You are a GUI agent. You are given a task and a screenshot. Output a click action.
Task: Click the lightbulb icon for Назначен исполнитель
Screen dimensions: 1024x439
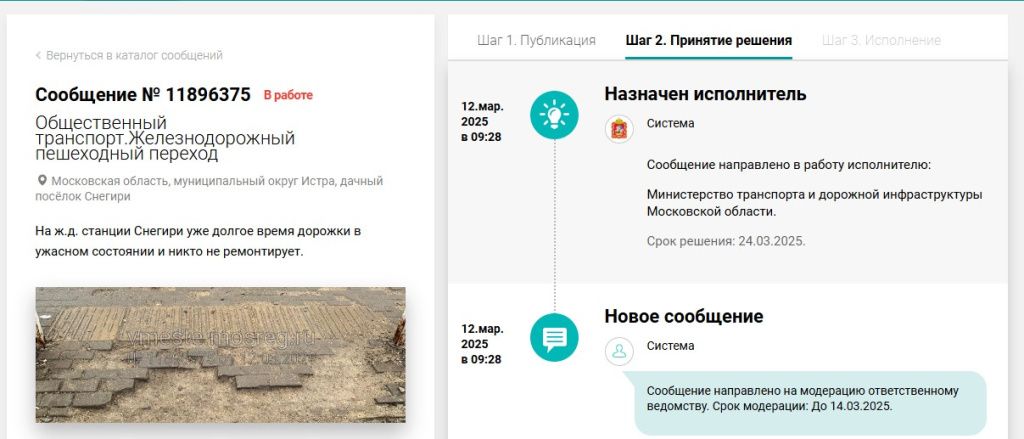pyautogui.click(x=554, y=115)
